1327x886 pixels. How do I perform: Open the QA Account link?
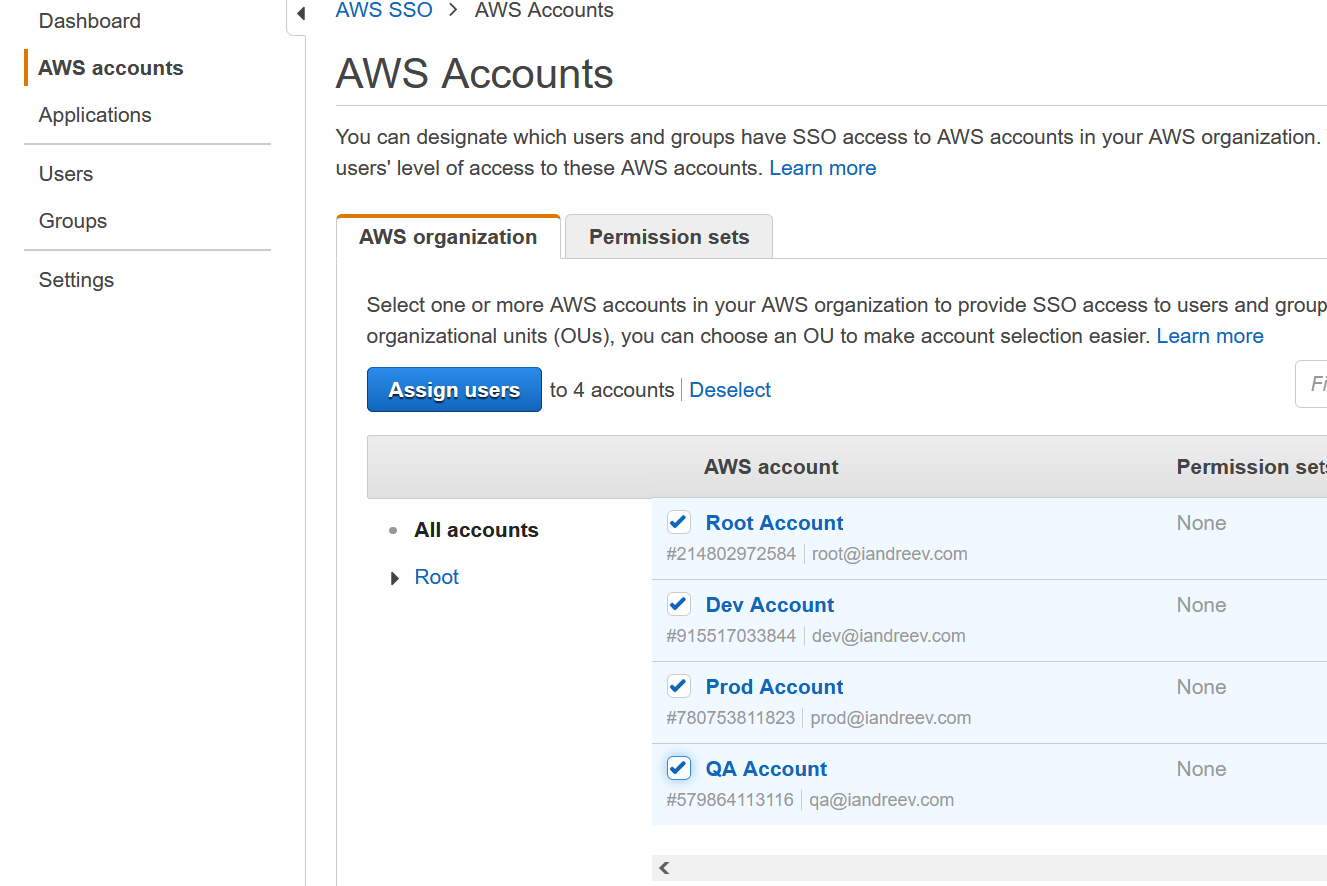(766, 769)
